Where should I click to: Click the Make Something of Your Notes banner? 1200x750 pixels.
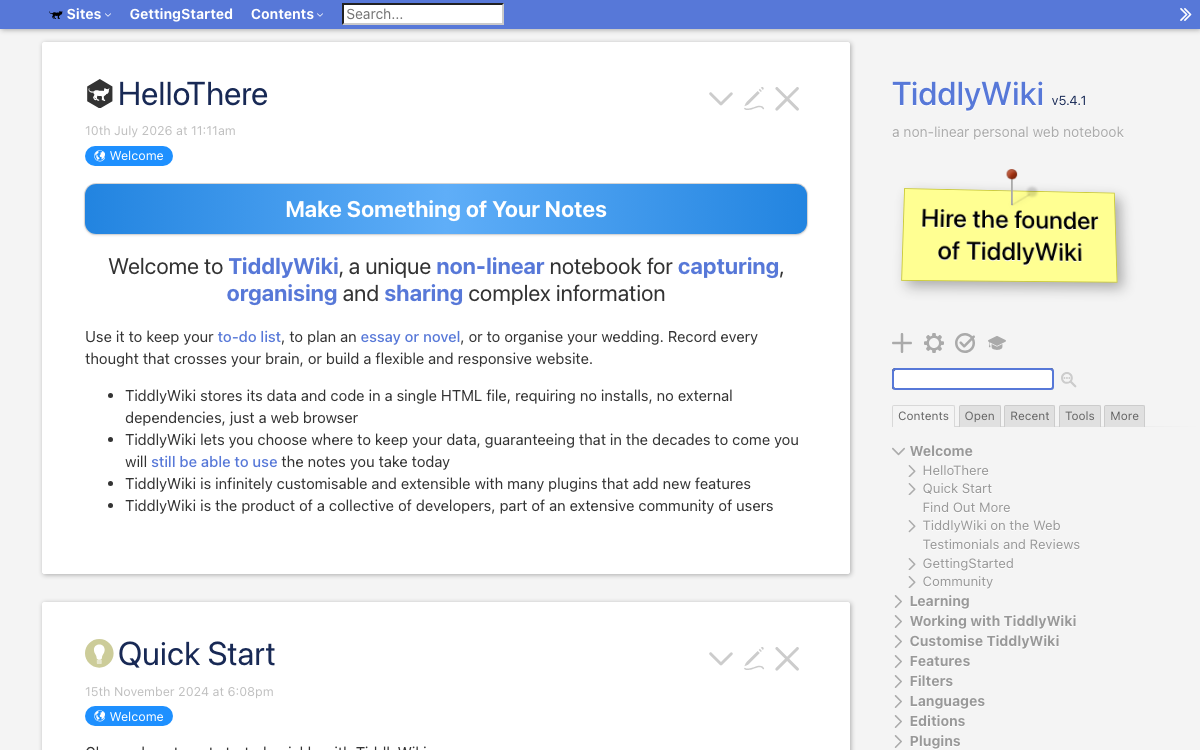coord(446,209)
